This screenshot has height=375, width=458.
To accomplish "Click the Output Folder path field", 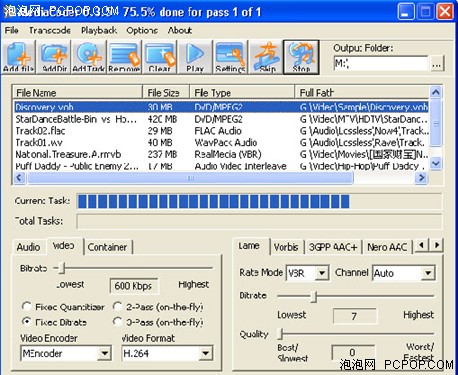I will [x=380, y=63].
